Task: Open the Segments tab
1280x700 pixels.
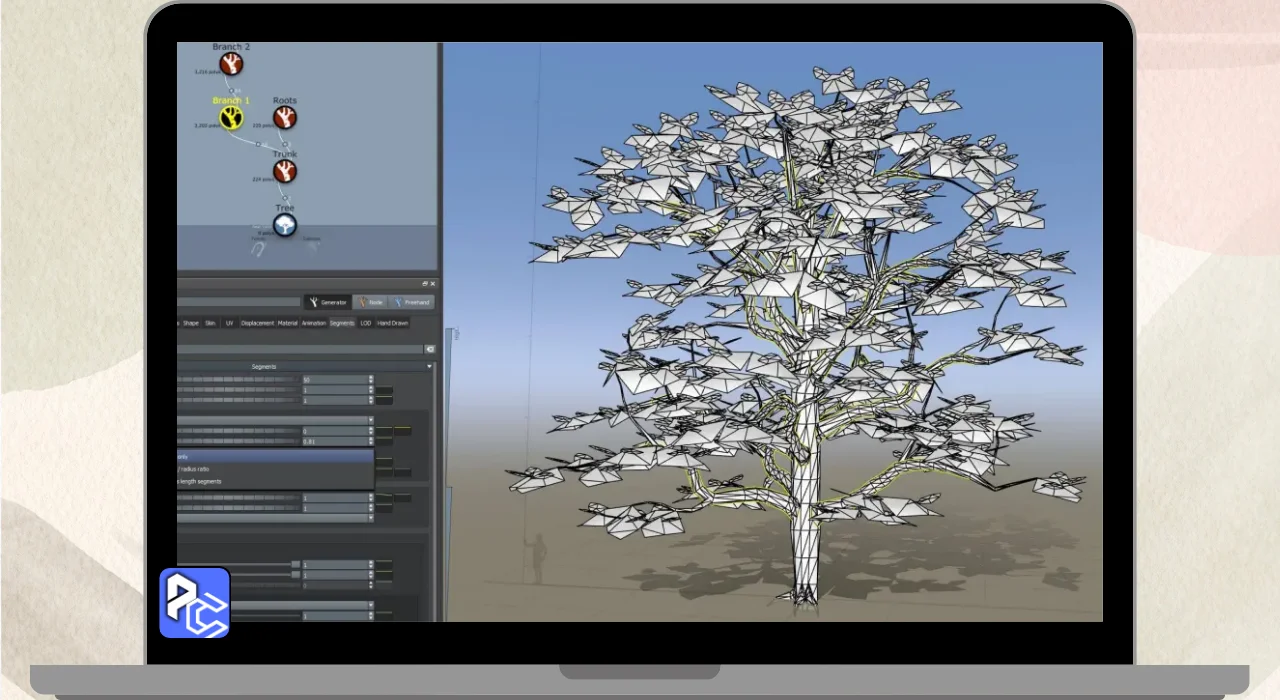Action: [342, 323]
